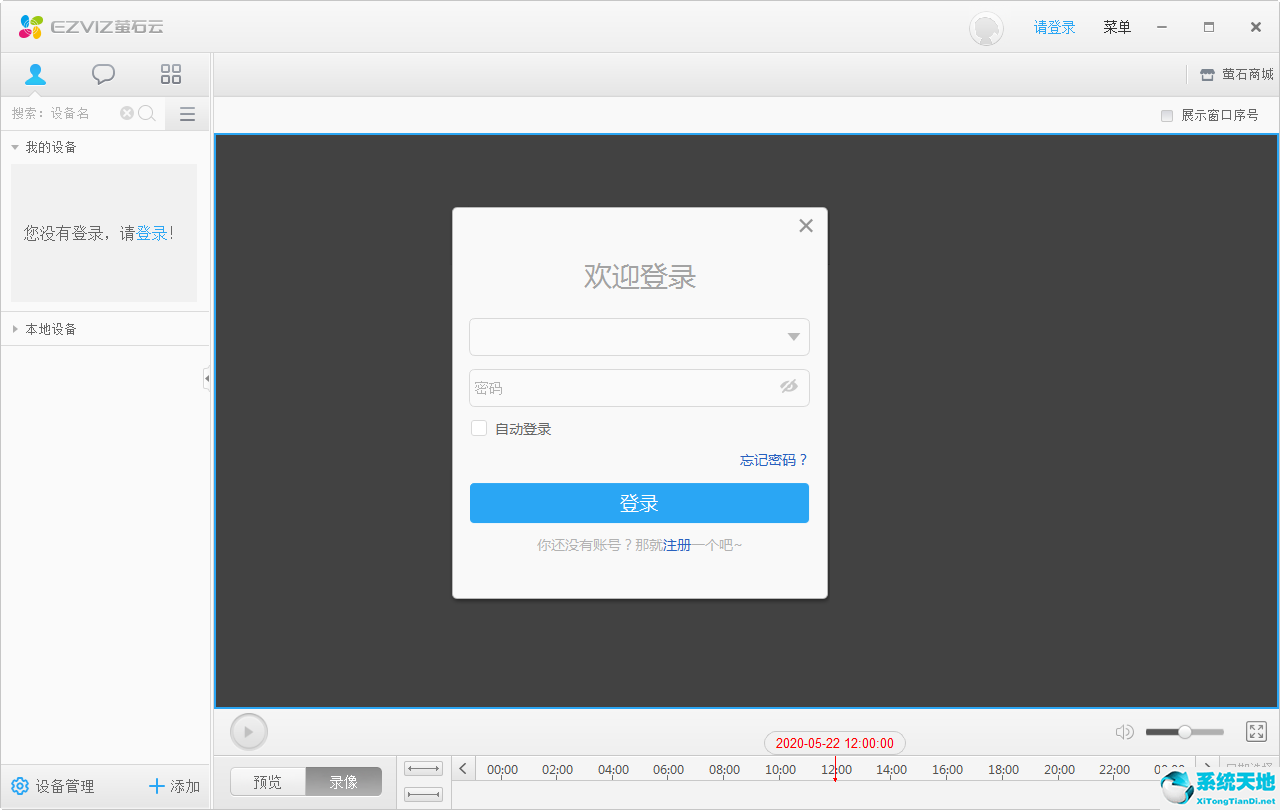Collapse the 我的设备 tree section
1280x810 pixels.
click(x=15, y=147)
